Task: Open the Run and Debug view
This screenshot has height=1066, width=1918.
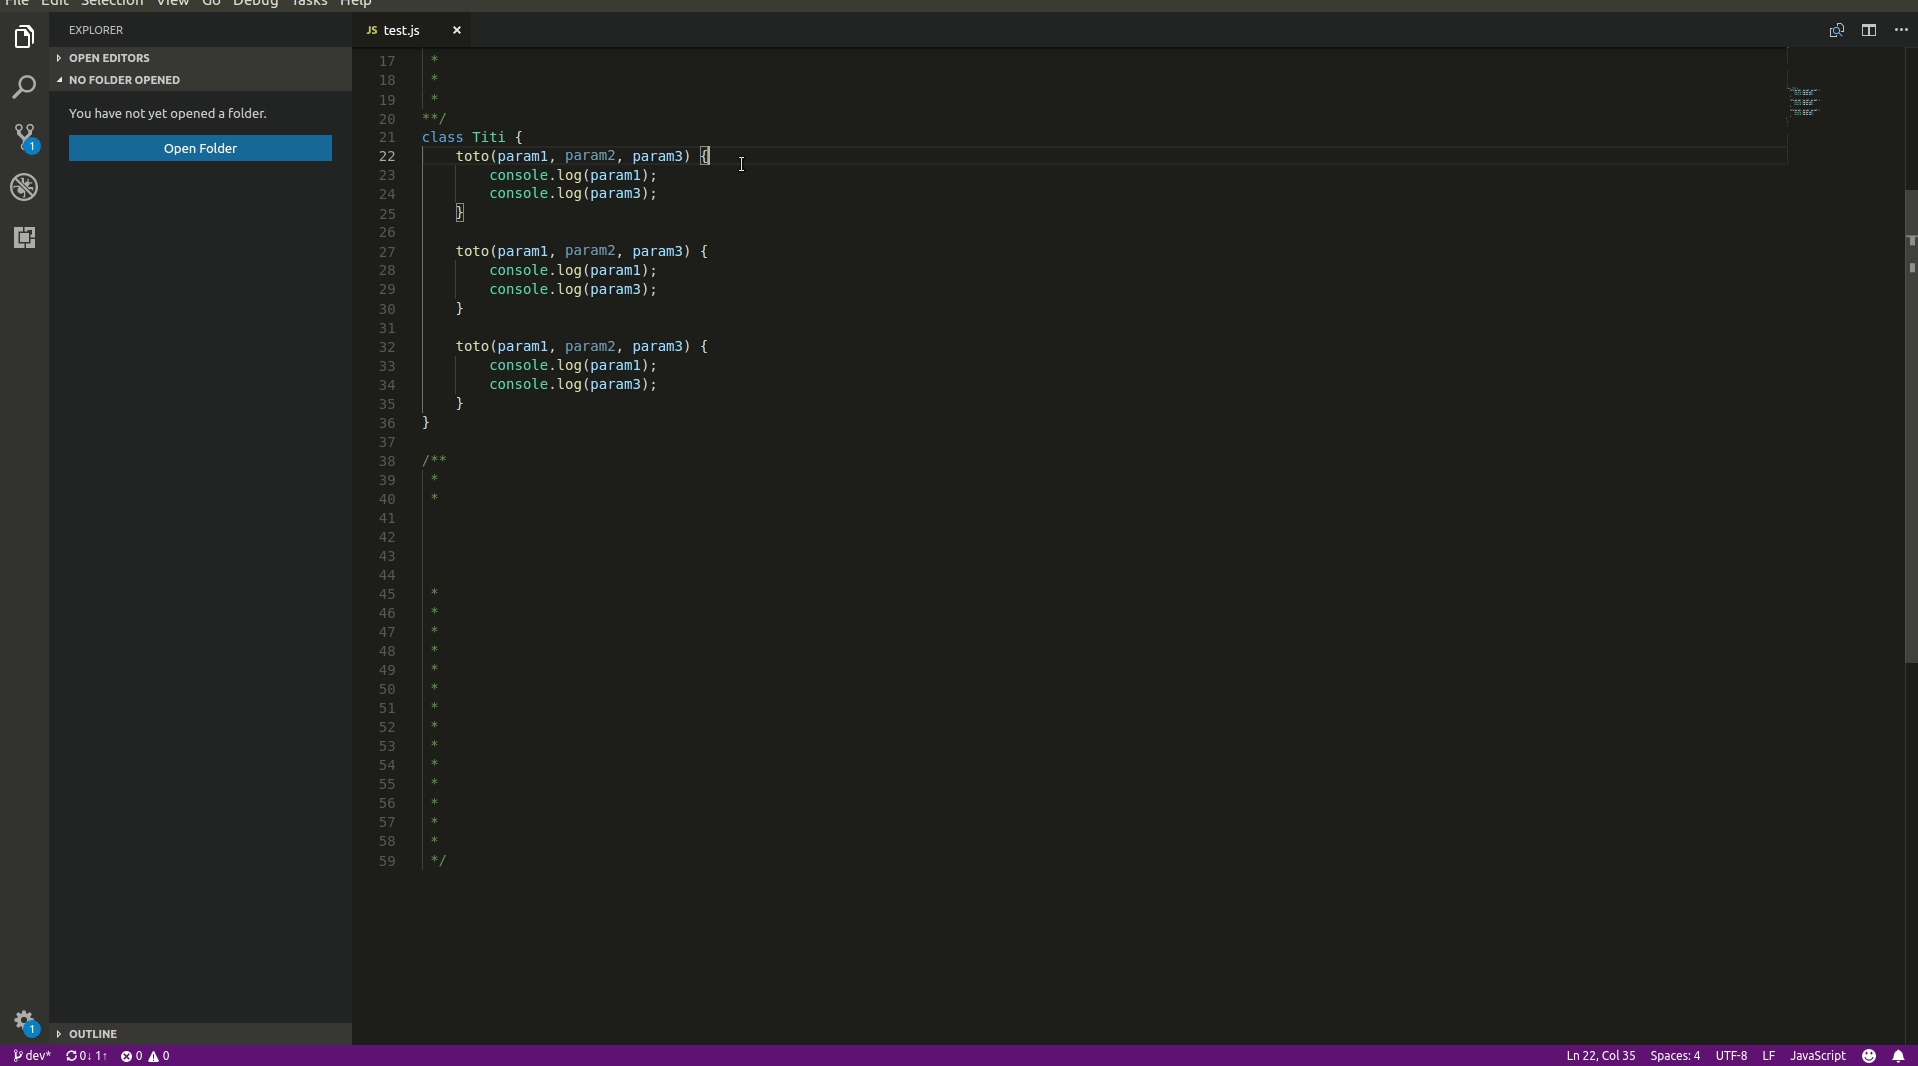Action: pyautogui.click(x=24, y=187)
